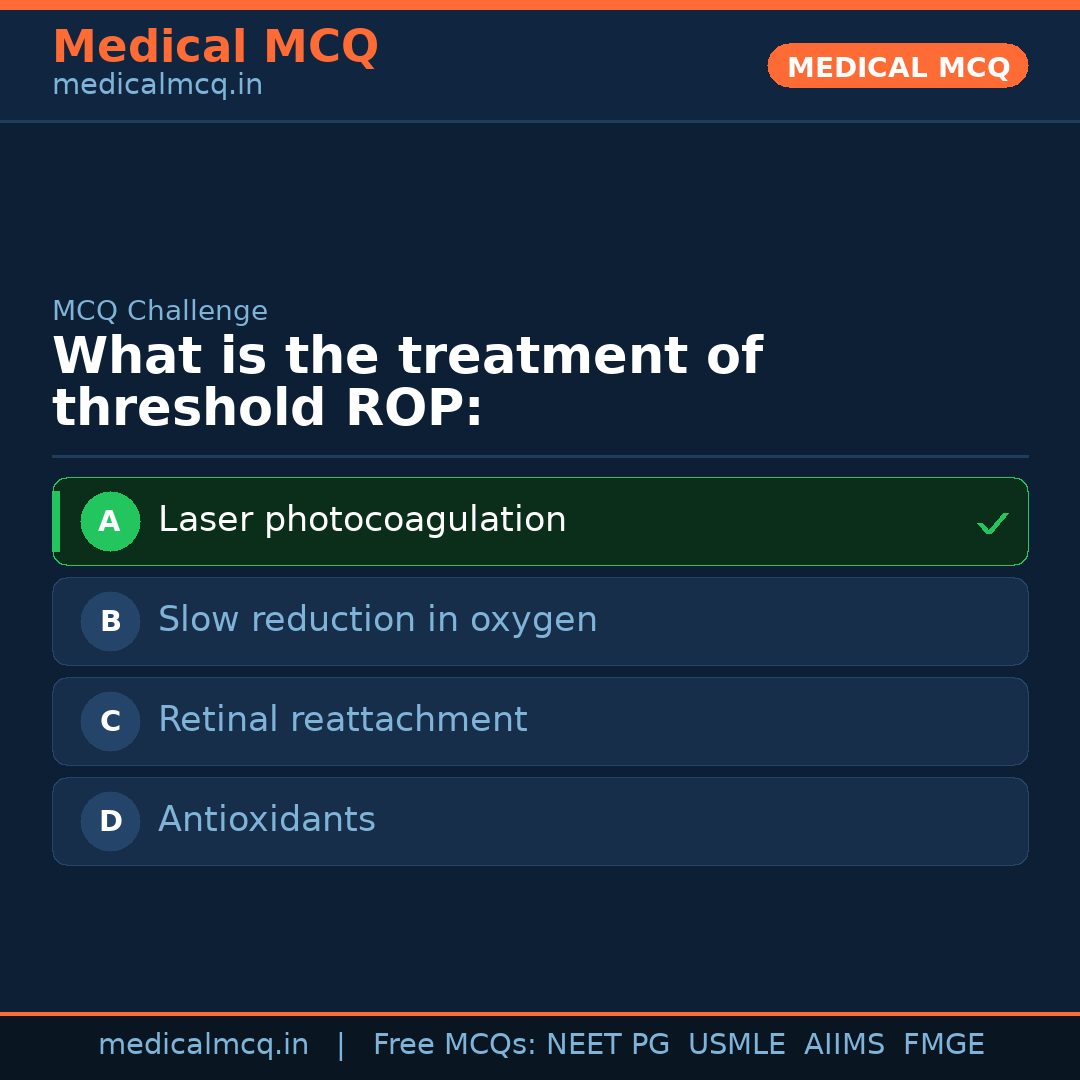Click the circular A badge icon

110,521
